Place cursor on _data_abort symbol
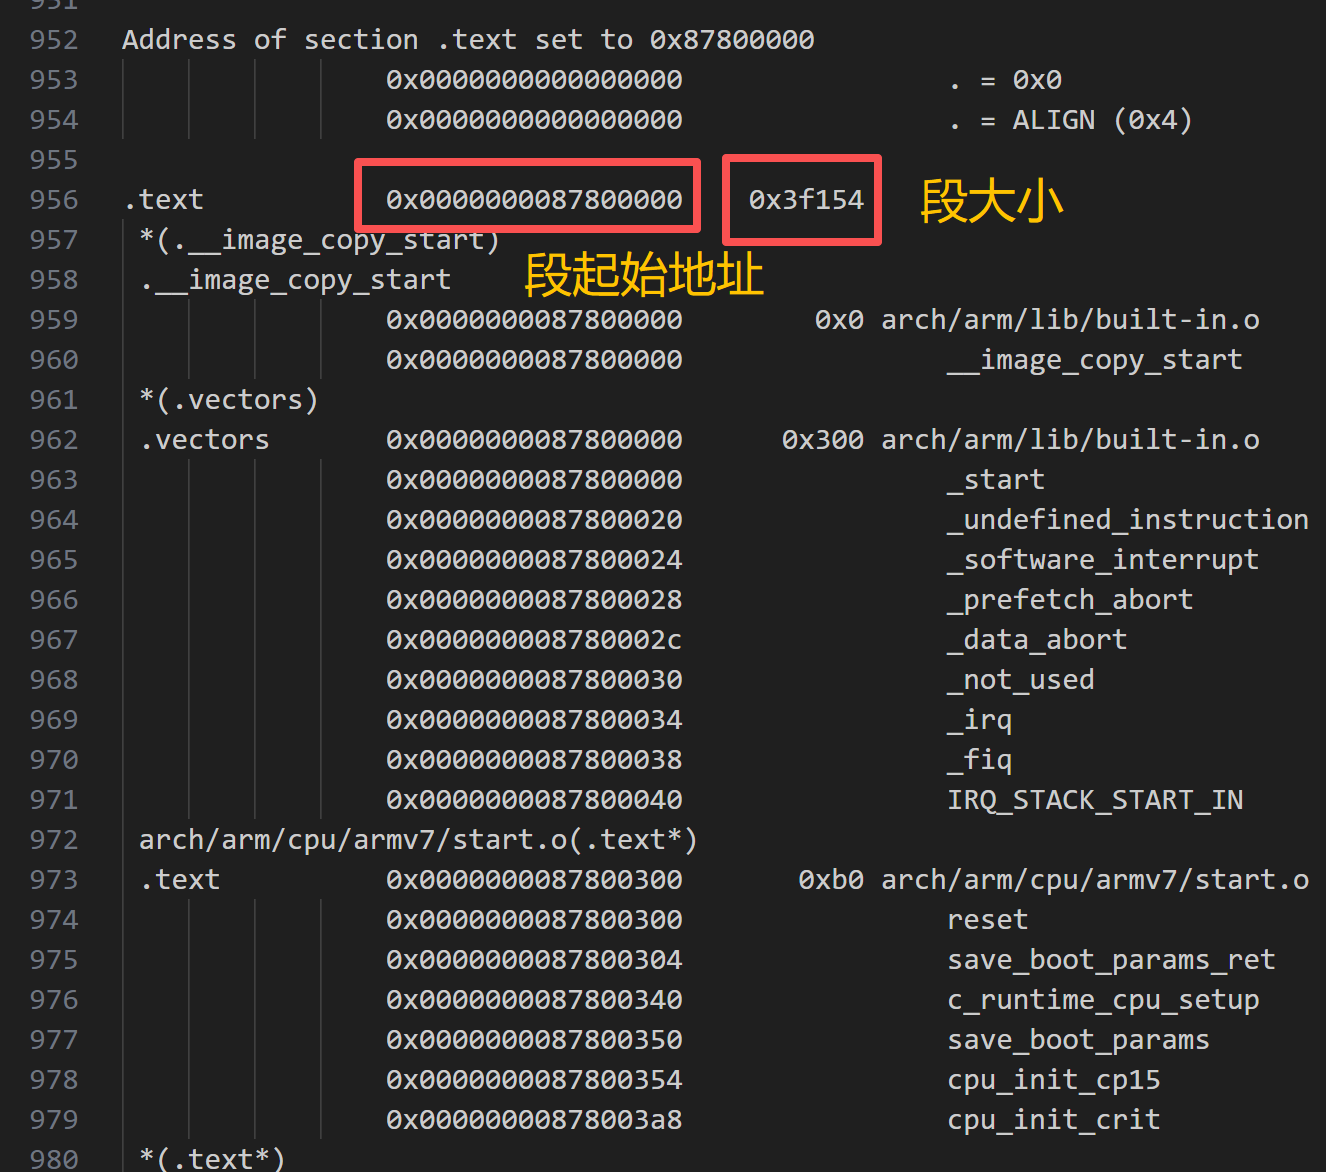 1036,640
